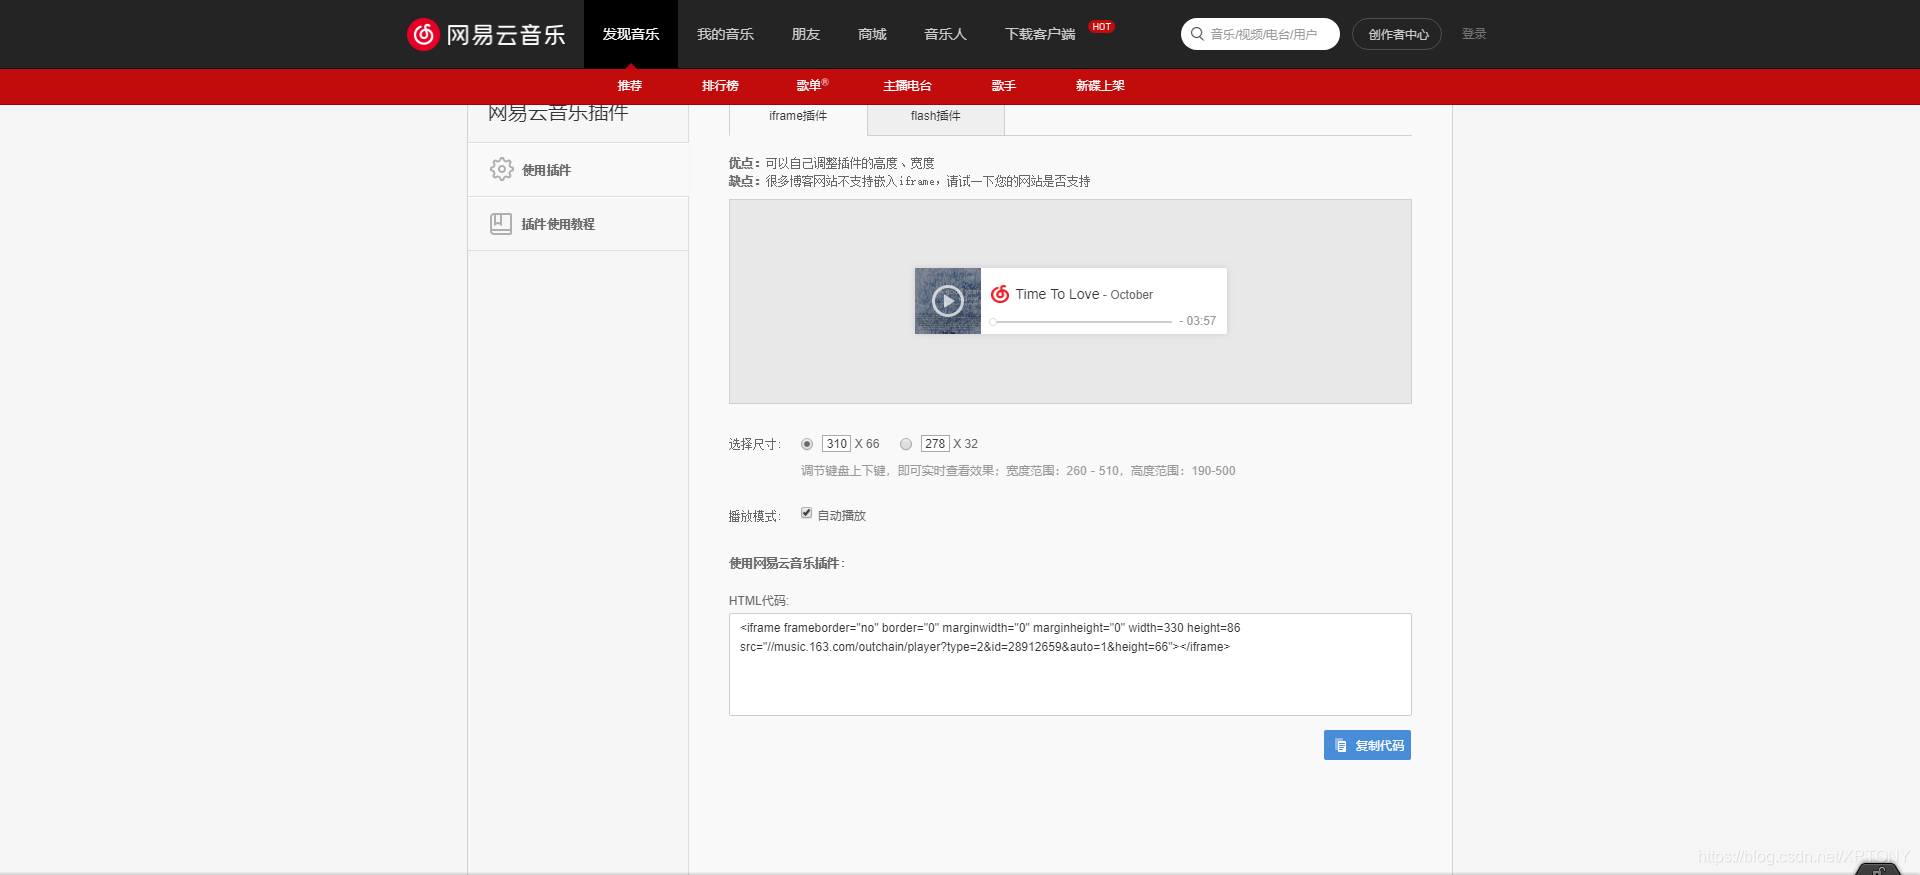Viewport: 1920px width, 875px height.
Task: Switch to the 主播电台 sub-tab
Action: point(907,86)
